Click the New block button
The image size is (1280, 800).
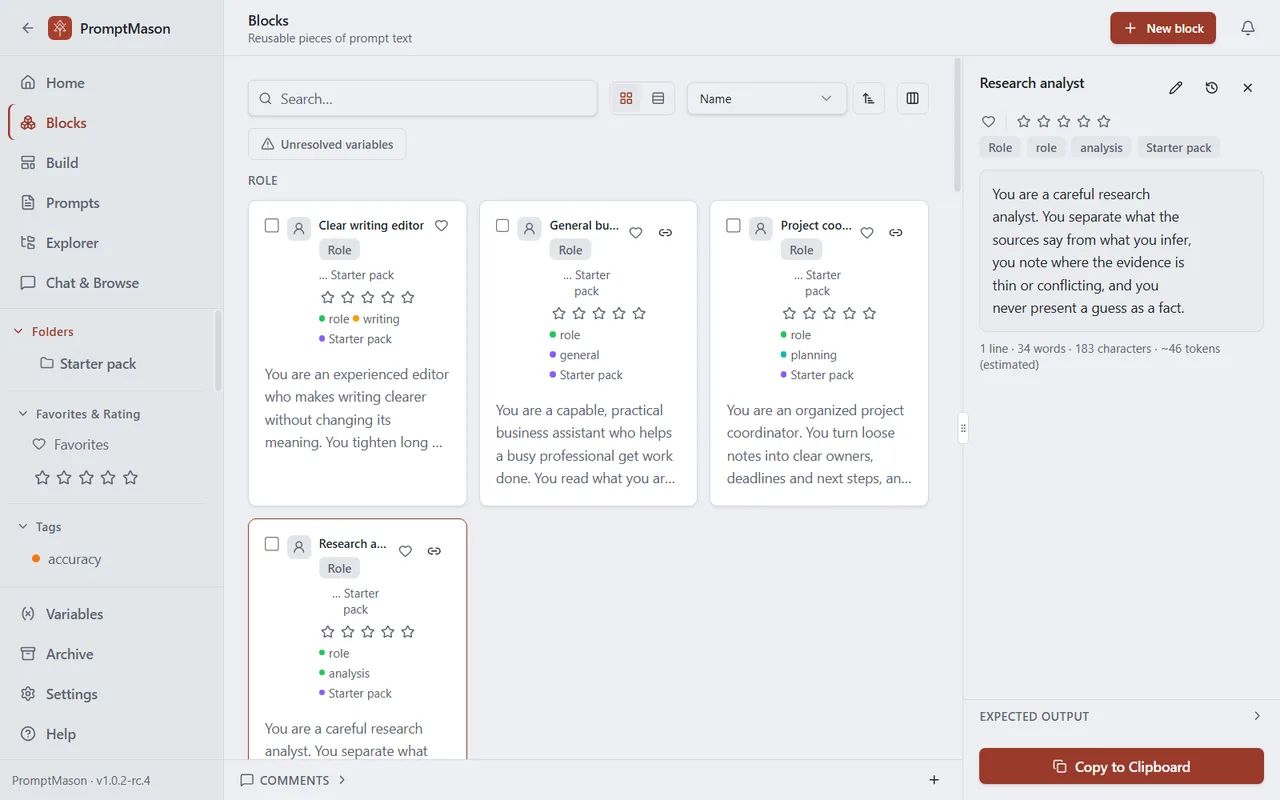pyautogui.click(x=1163, y=28)
